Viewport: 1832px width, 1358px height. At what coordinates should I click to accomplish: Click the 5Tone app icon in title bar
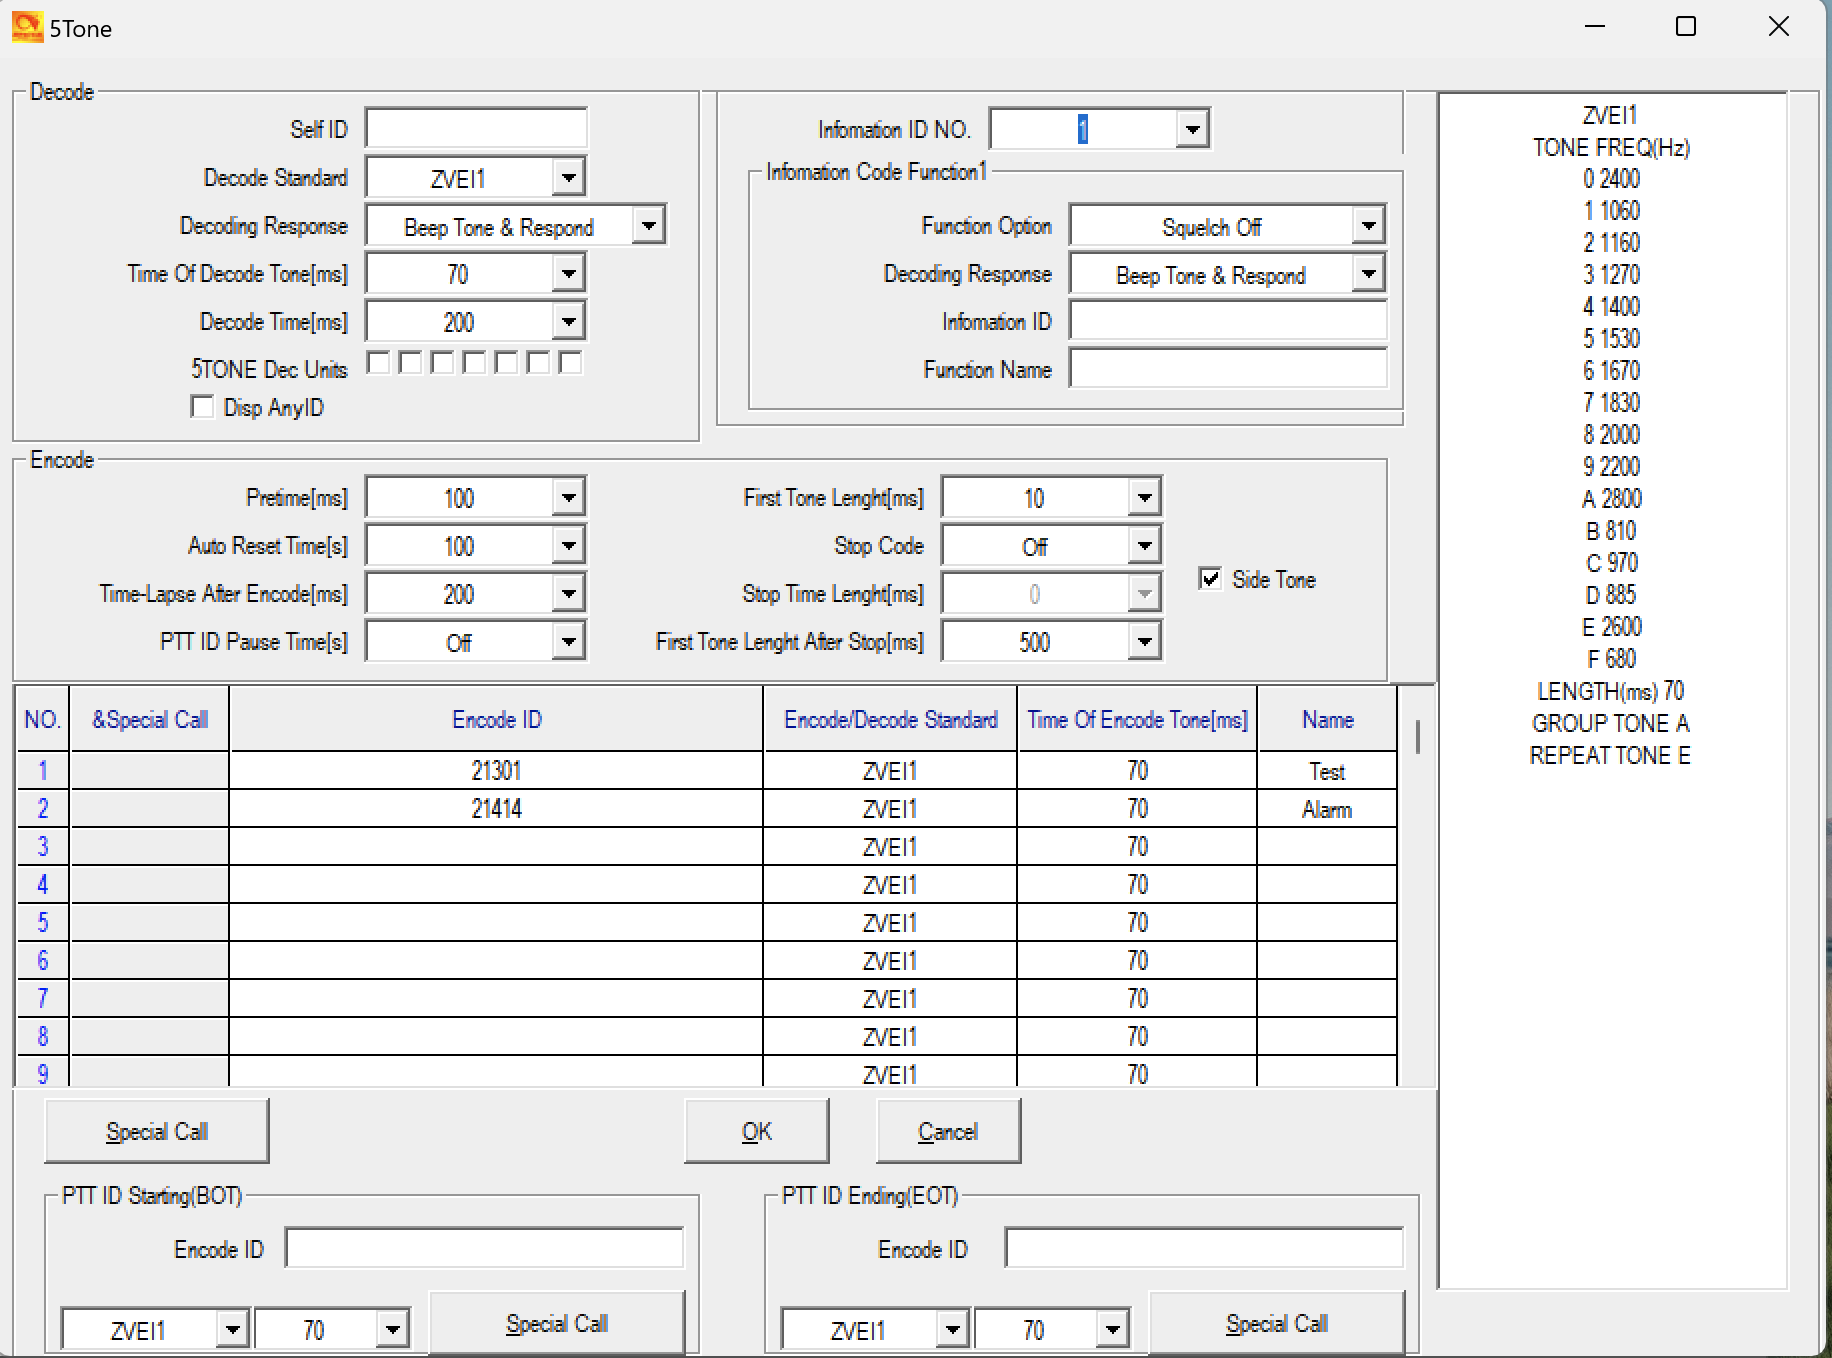point(27,27)
